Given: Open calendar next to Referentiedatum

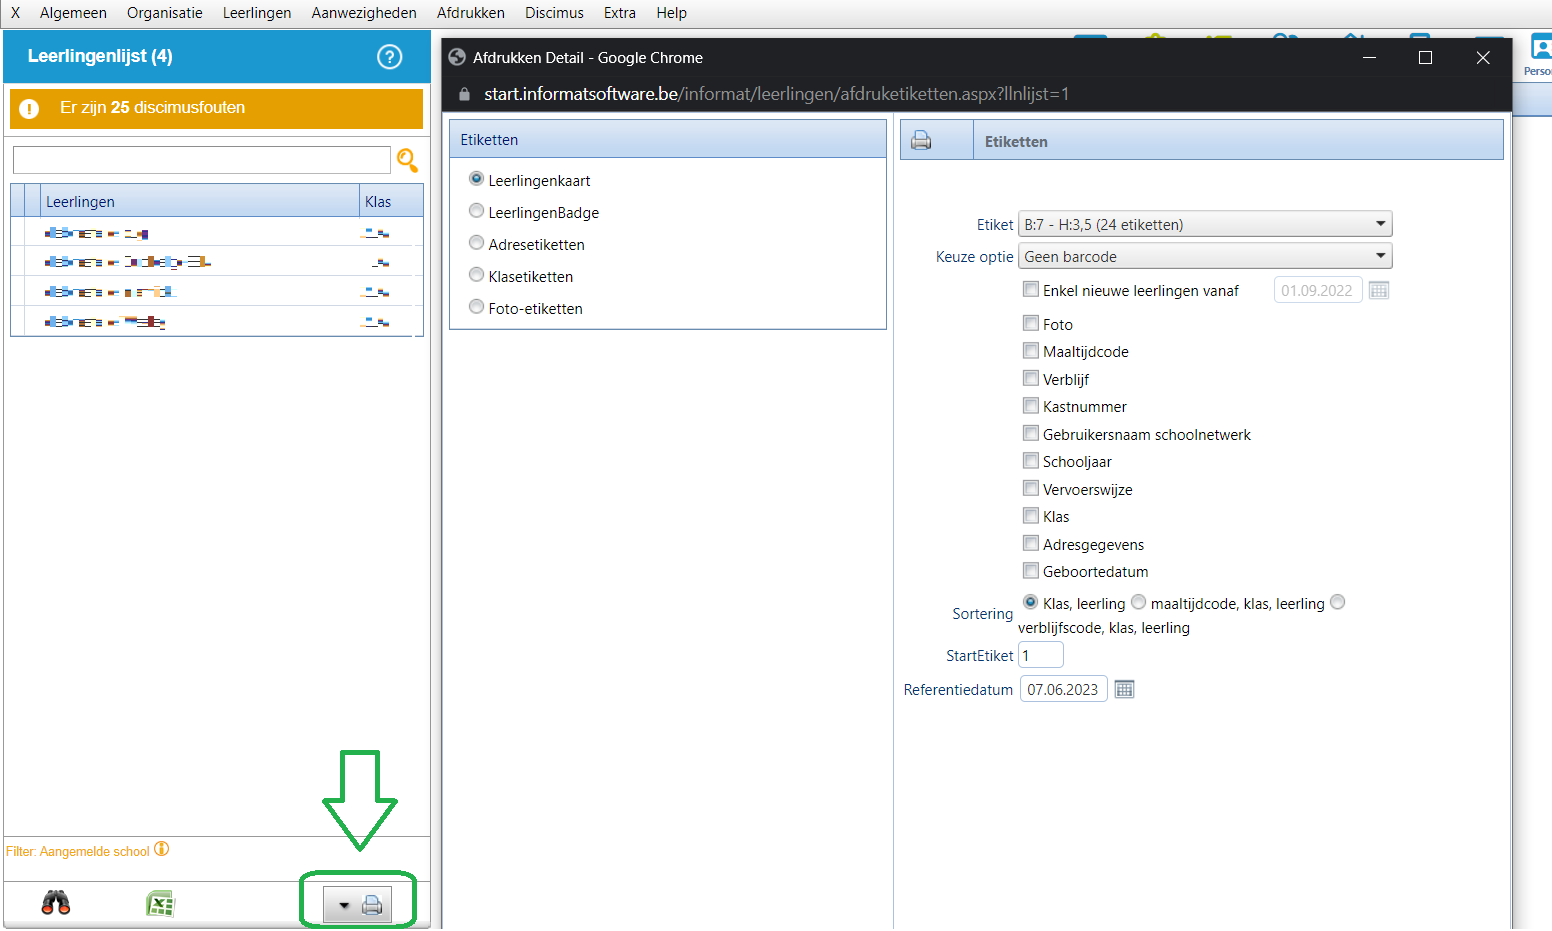Looking at the screenshot, I should pyautogui.click(x=1124, y=689).
